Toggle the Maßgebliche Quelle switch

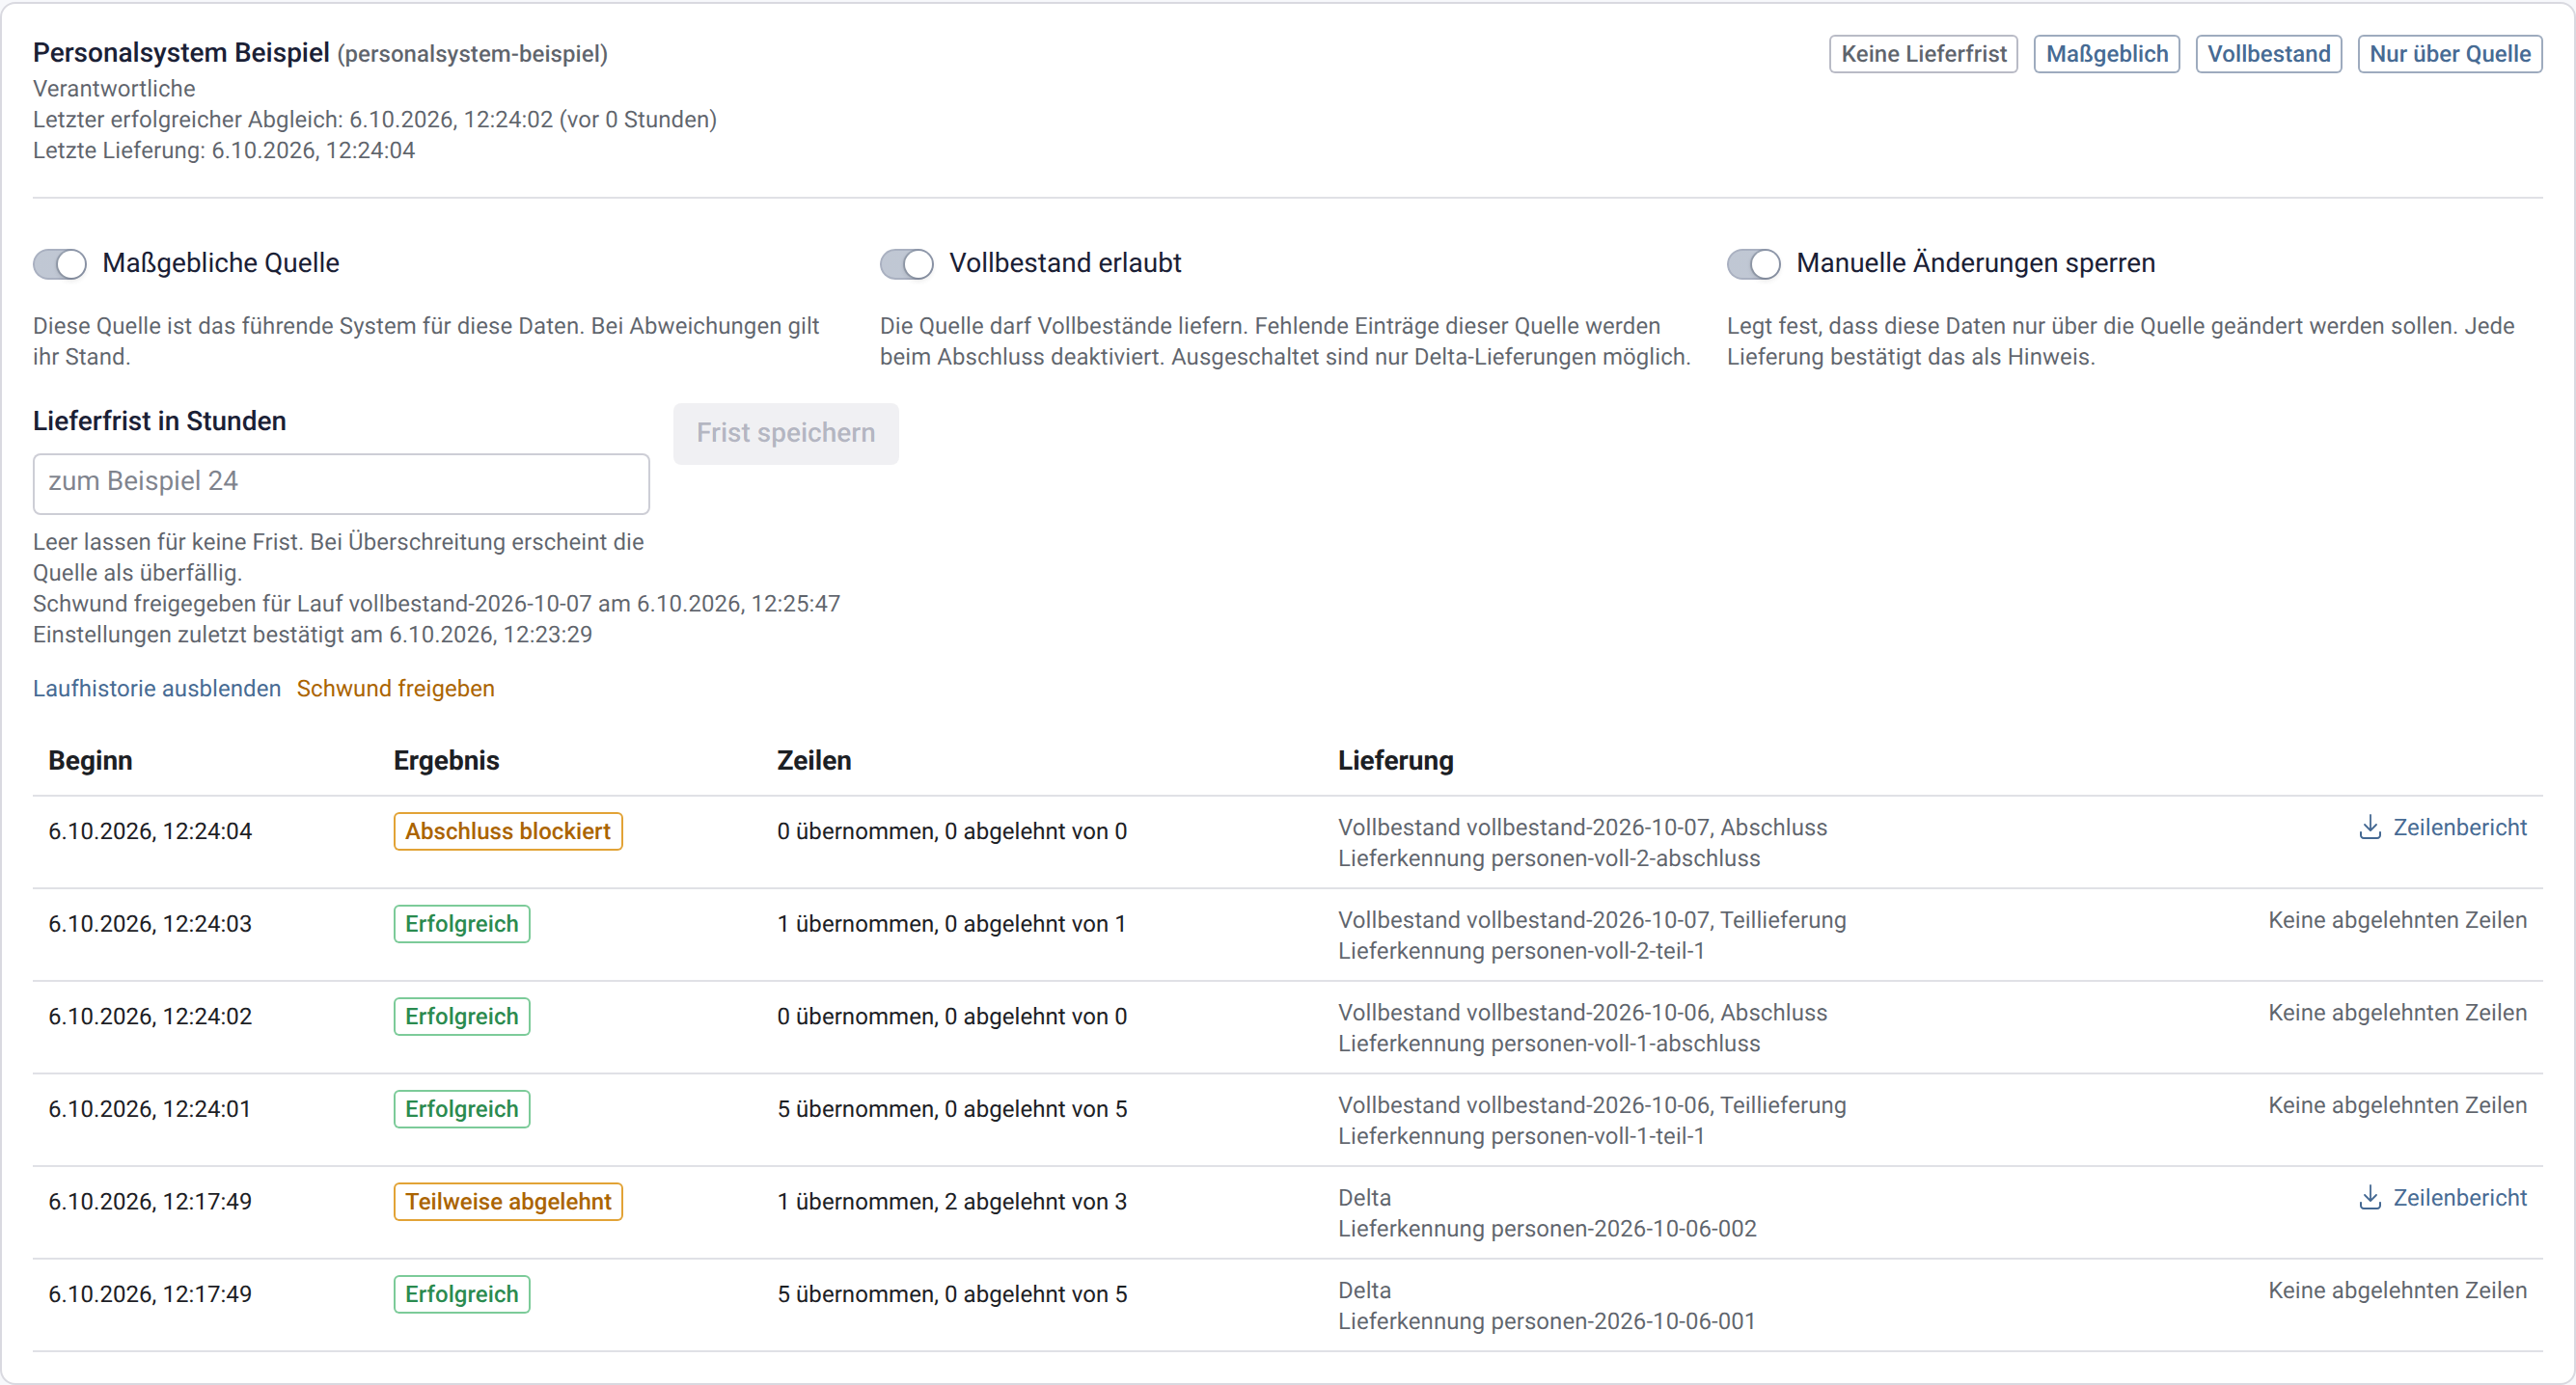coord(60,264)
